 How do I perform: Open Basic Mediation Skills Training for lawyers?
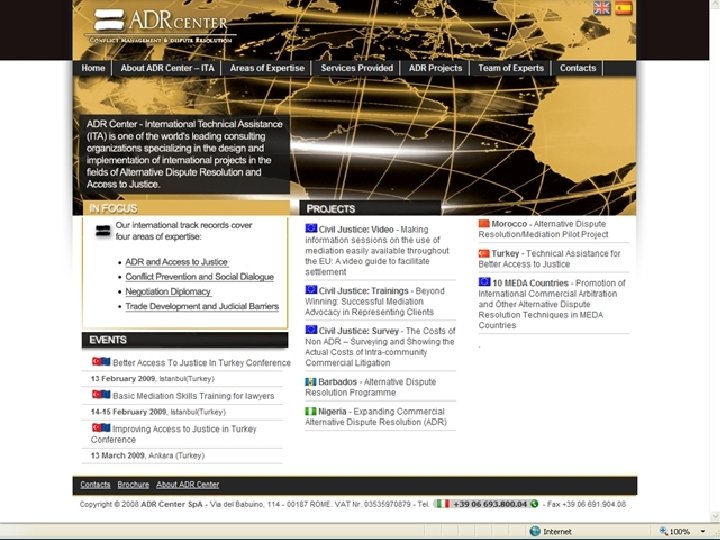coord(193,396)
